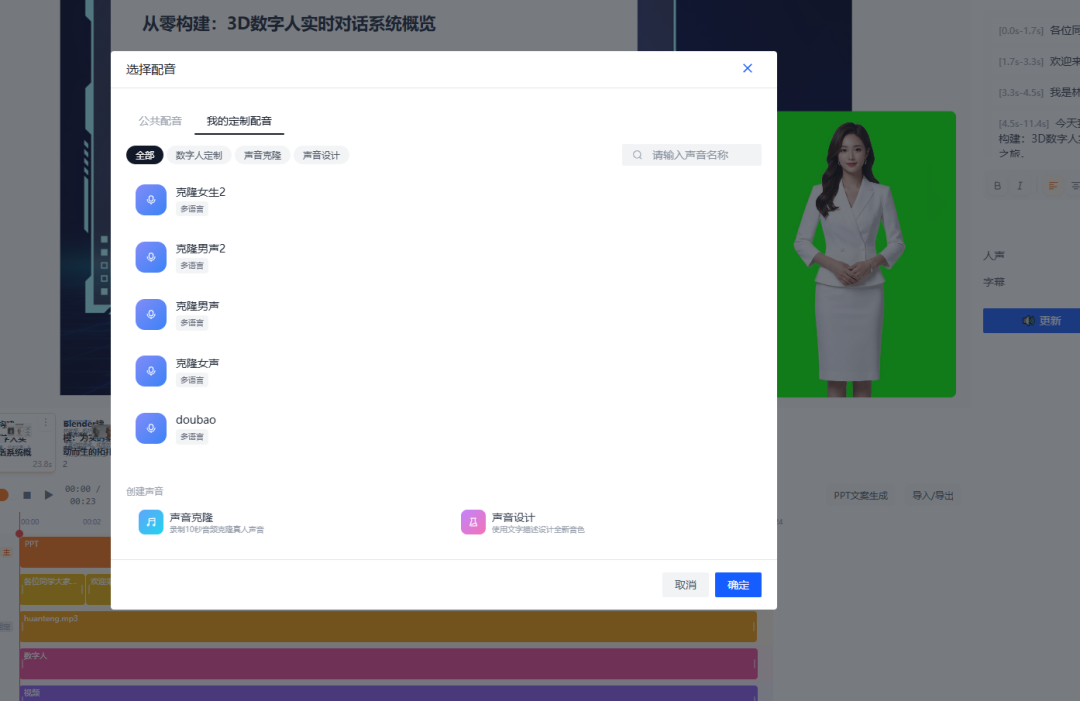Open 声音设计 flask create icon

coord(473,522)
